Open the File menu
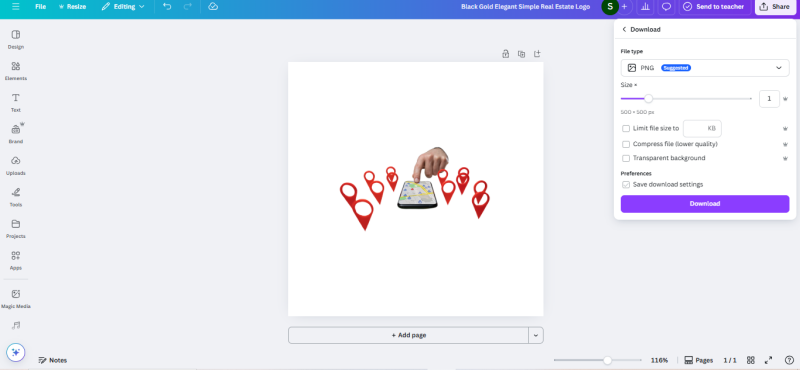800x370 pixels. (40, 7)
